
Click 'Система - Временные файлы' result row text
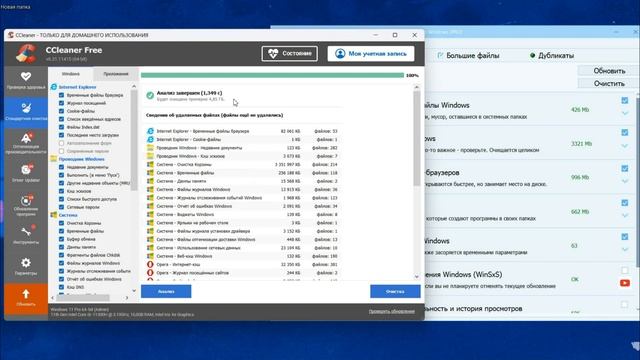185,173
